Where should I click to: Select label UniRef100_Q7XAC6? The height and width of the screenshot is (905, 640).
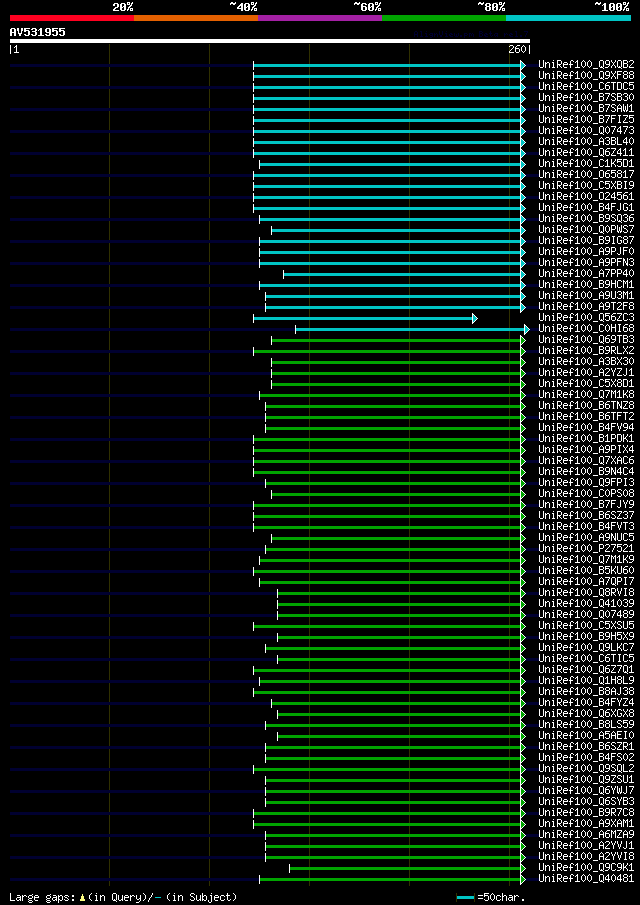pos(586,461)
